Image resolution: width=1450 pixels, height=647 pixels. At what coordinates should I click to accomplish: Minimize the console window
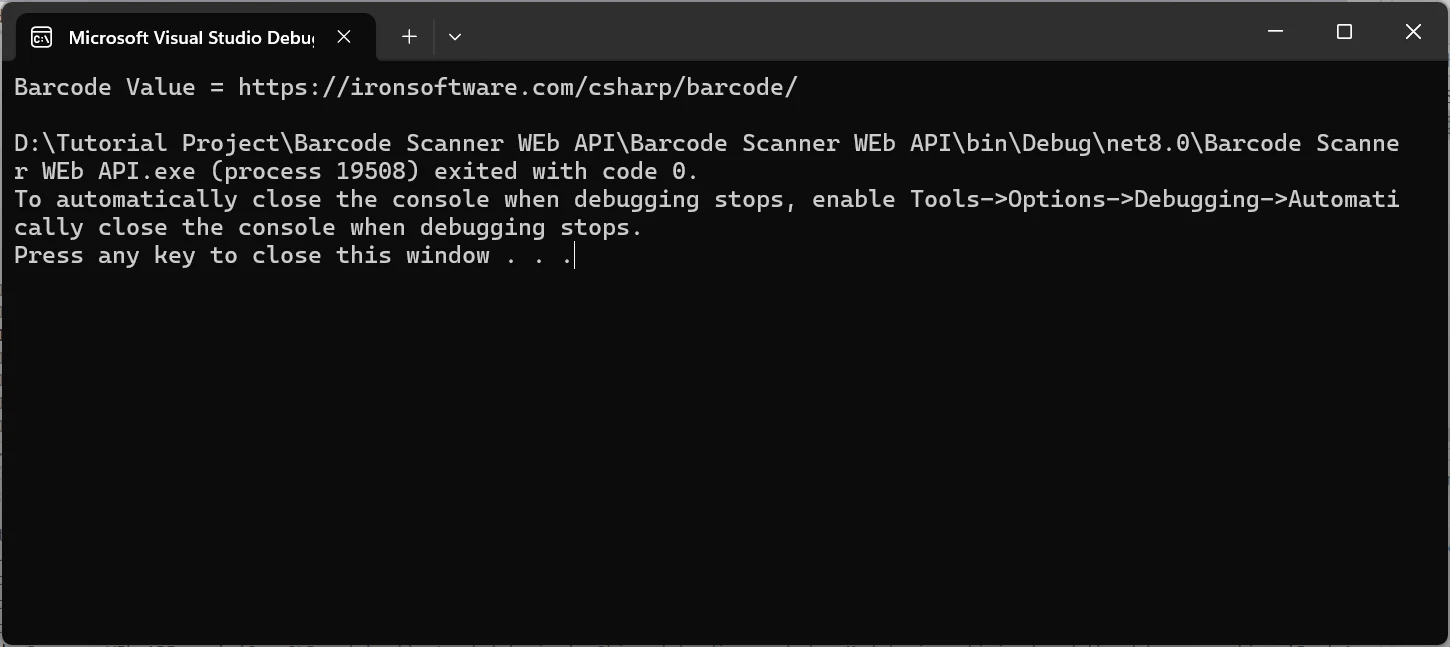1275,32
